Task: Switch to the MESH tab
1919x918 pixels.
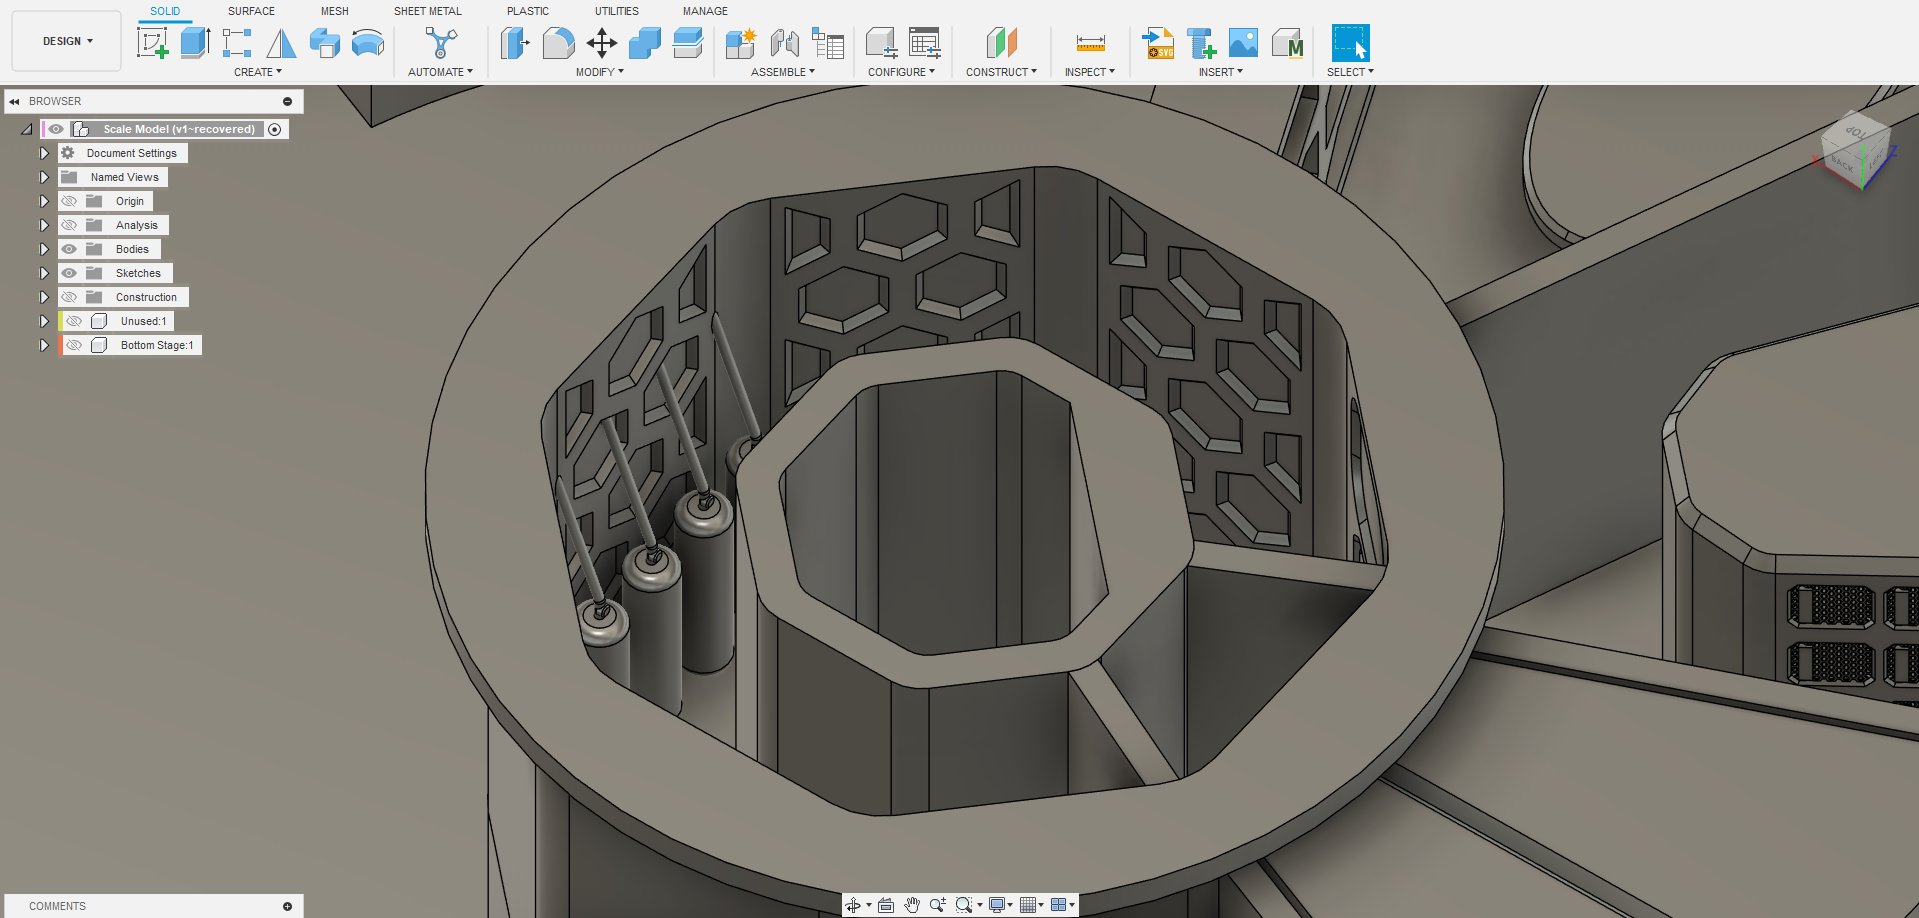Action: tap(335, 11)
